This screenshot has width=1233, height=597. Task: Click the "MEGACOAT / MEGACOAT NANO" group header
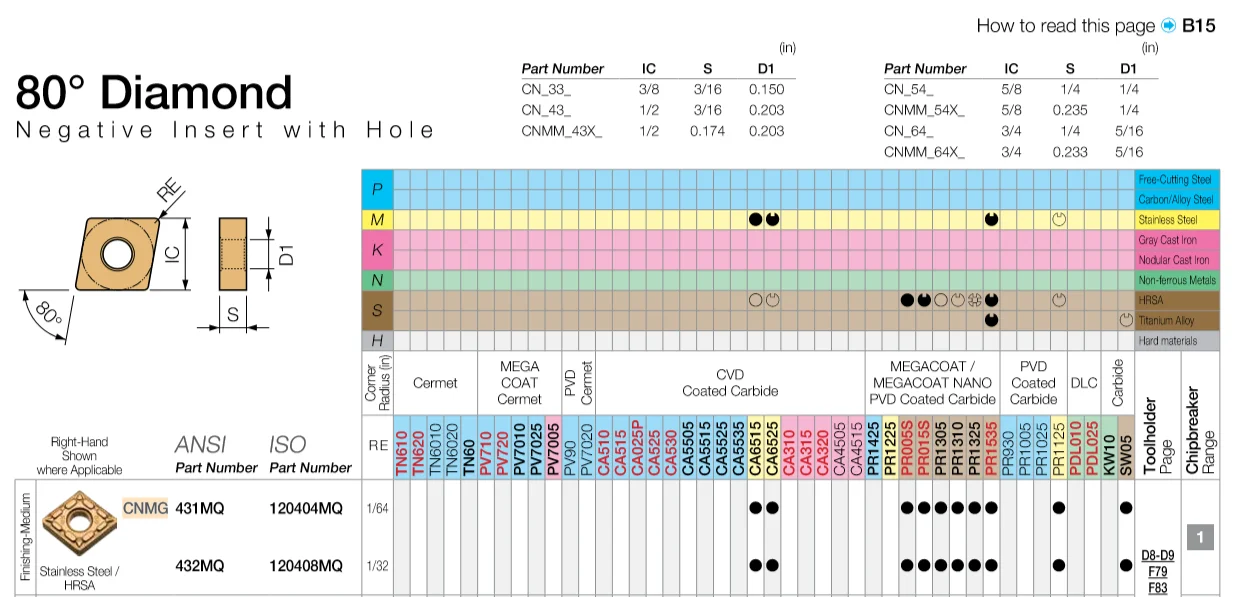[932, 383]
